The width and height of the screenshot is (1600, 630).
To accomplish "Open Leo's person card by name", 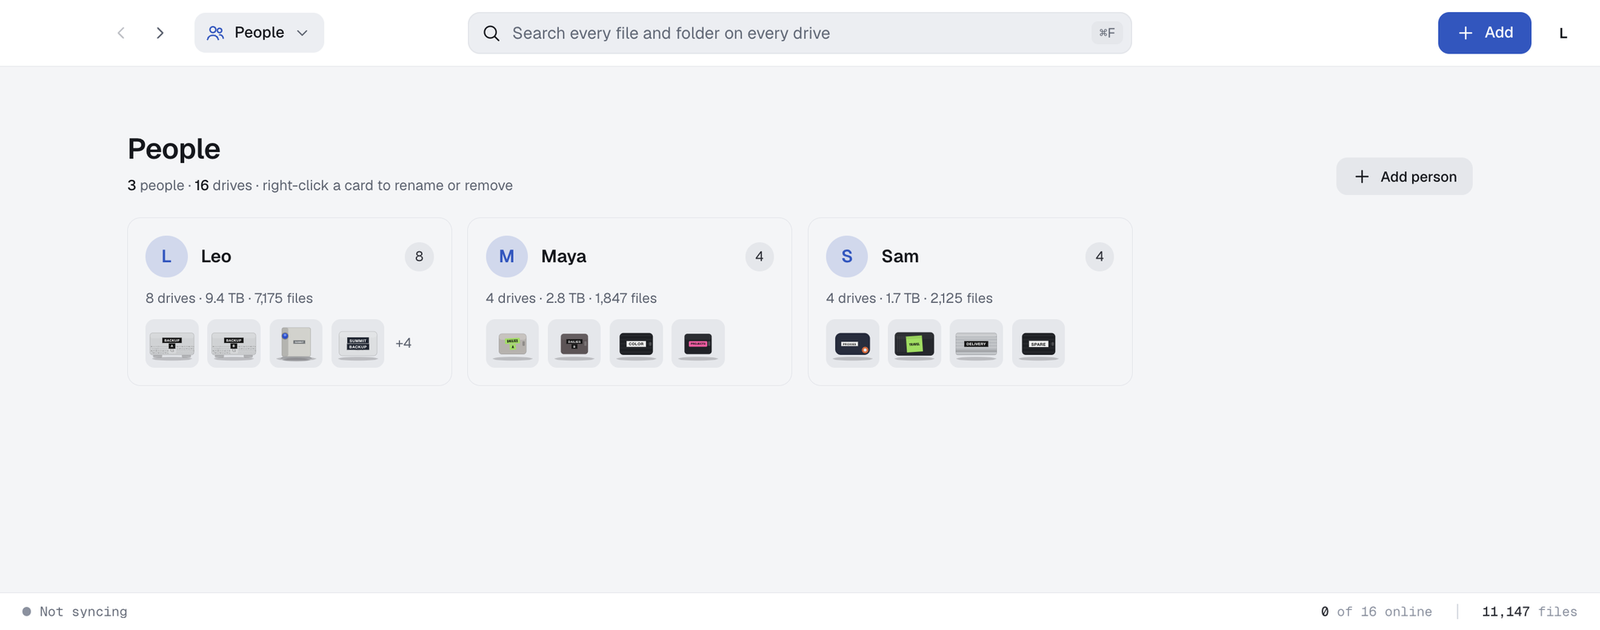I will click(216, 256).
